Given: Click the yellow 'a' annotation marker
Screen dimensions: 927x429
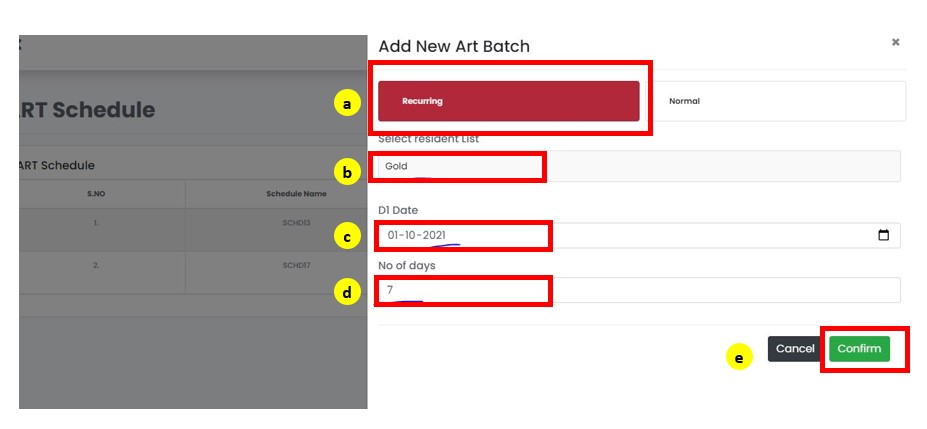Looking at the screenshot, I should [x=346, y=103].
